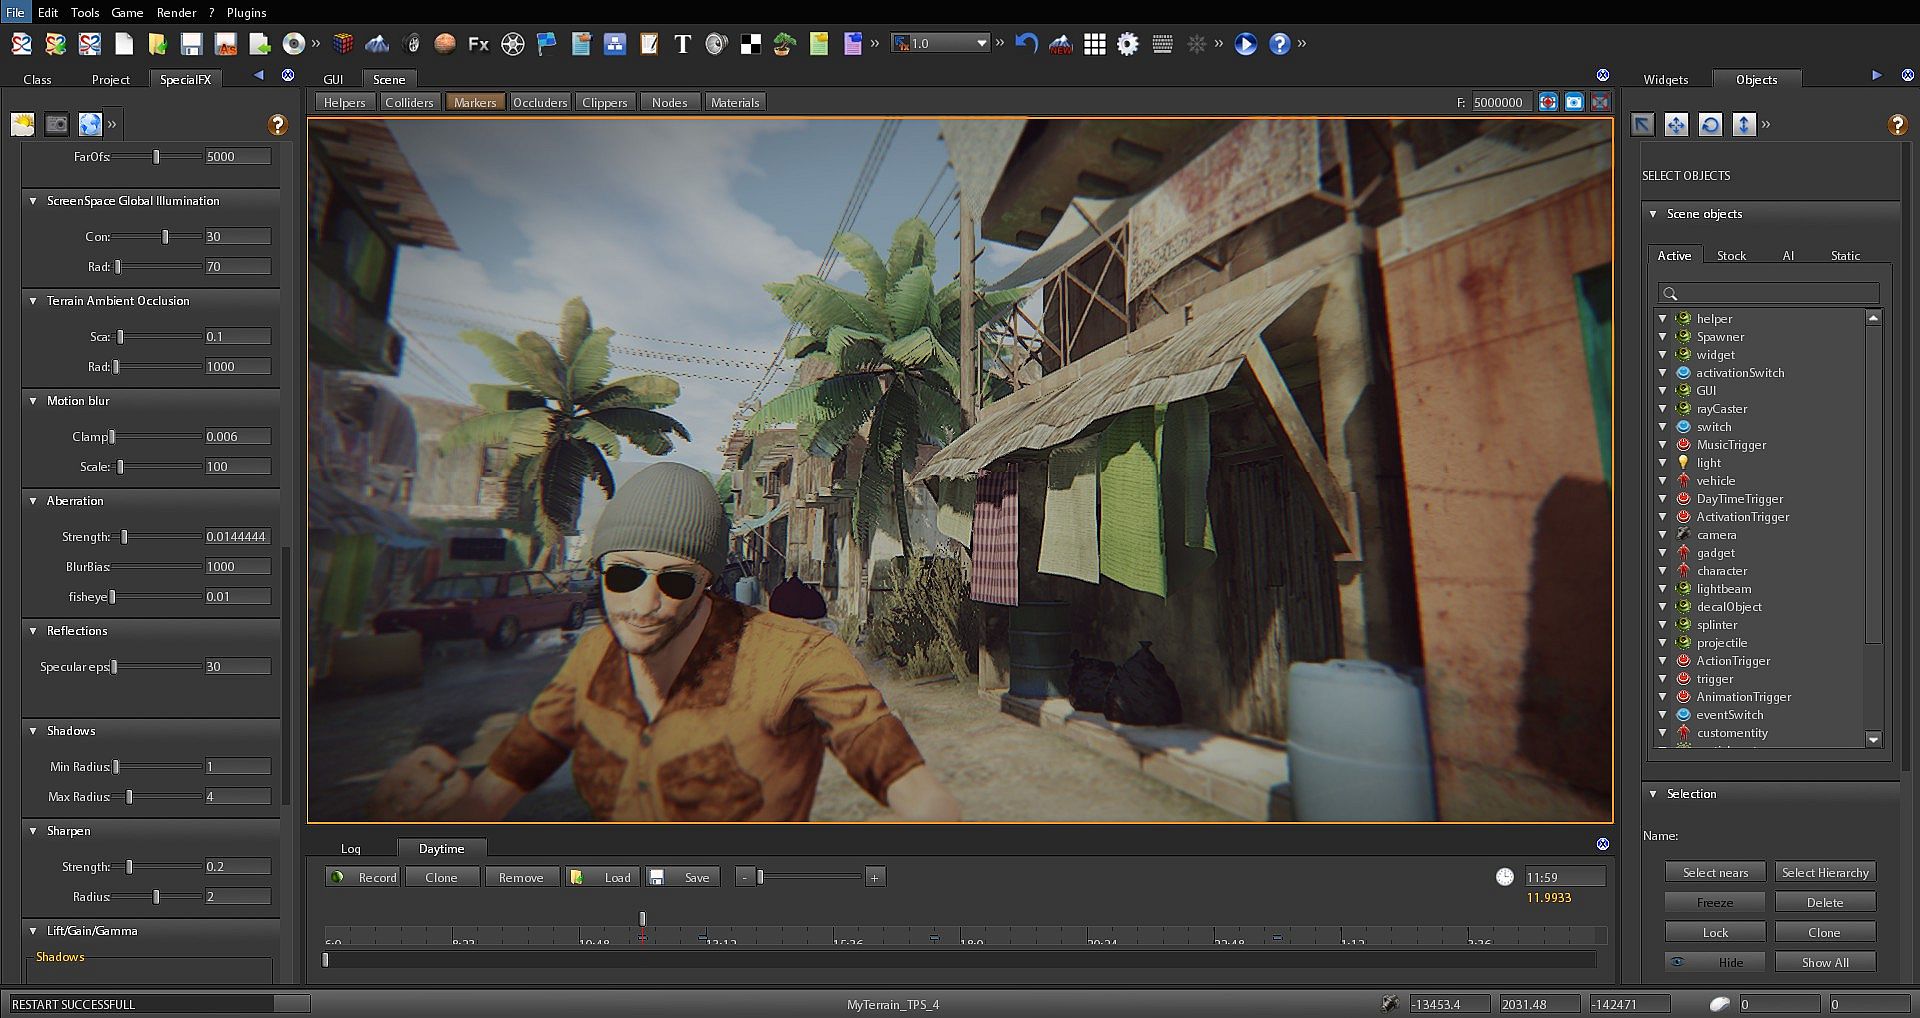Open the 1.0 speed dropdown
Image resolution: width=1920 pixels, height=1018 pixels.
click(981, 43)
